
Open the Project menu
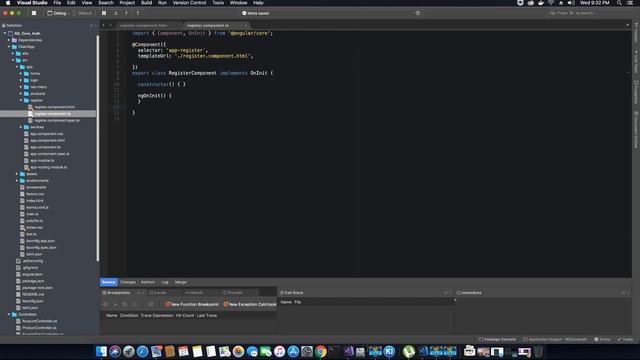pos(127,3)
